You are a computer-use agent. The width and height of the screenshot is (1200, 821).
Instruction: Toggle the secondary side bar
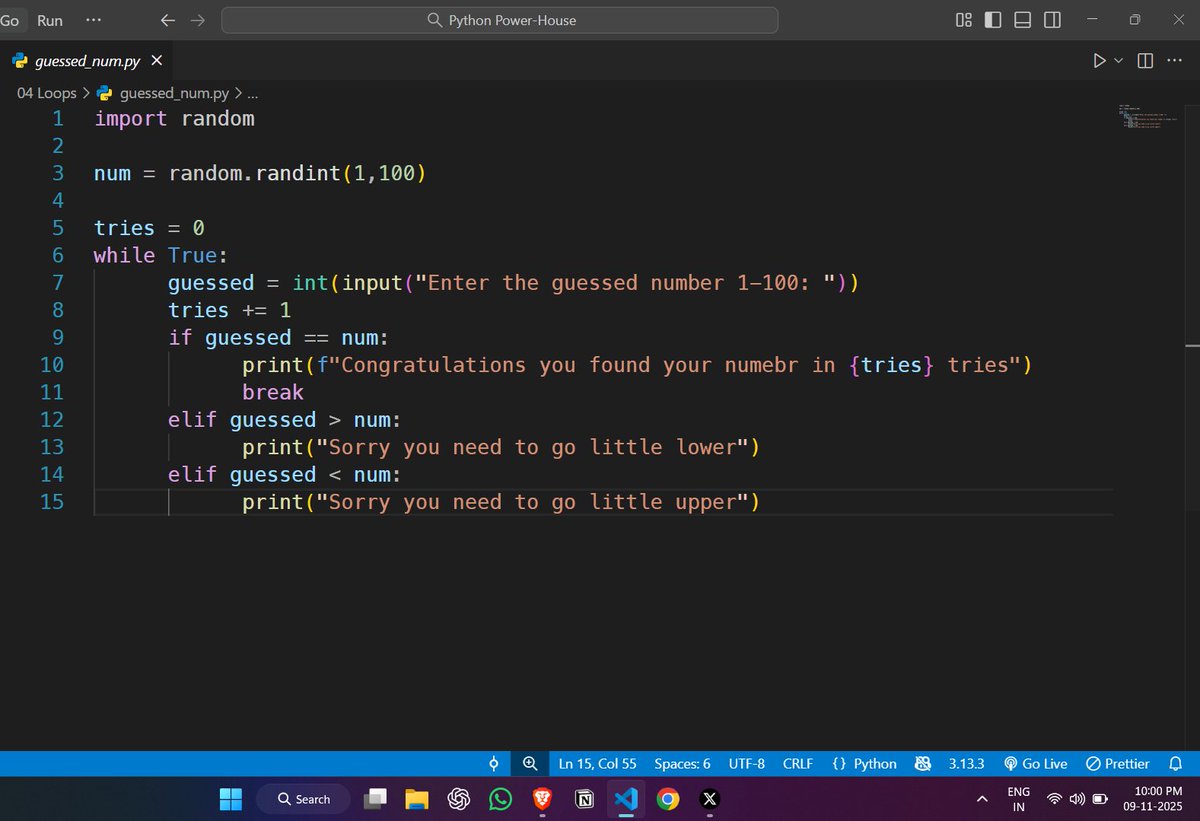coord(1052,20)
